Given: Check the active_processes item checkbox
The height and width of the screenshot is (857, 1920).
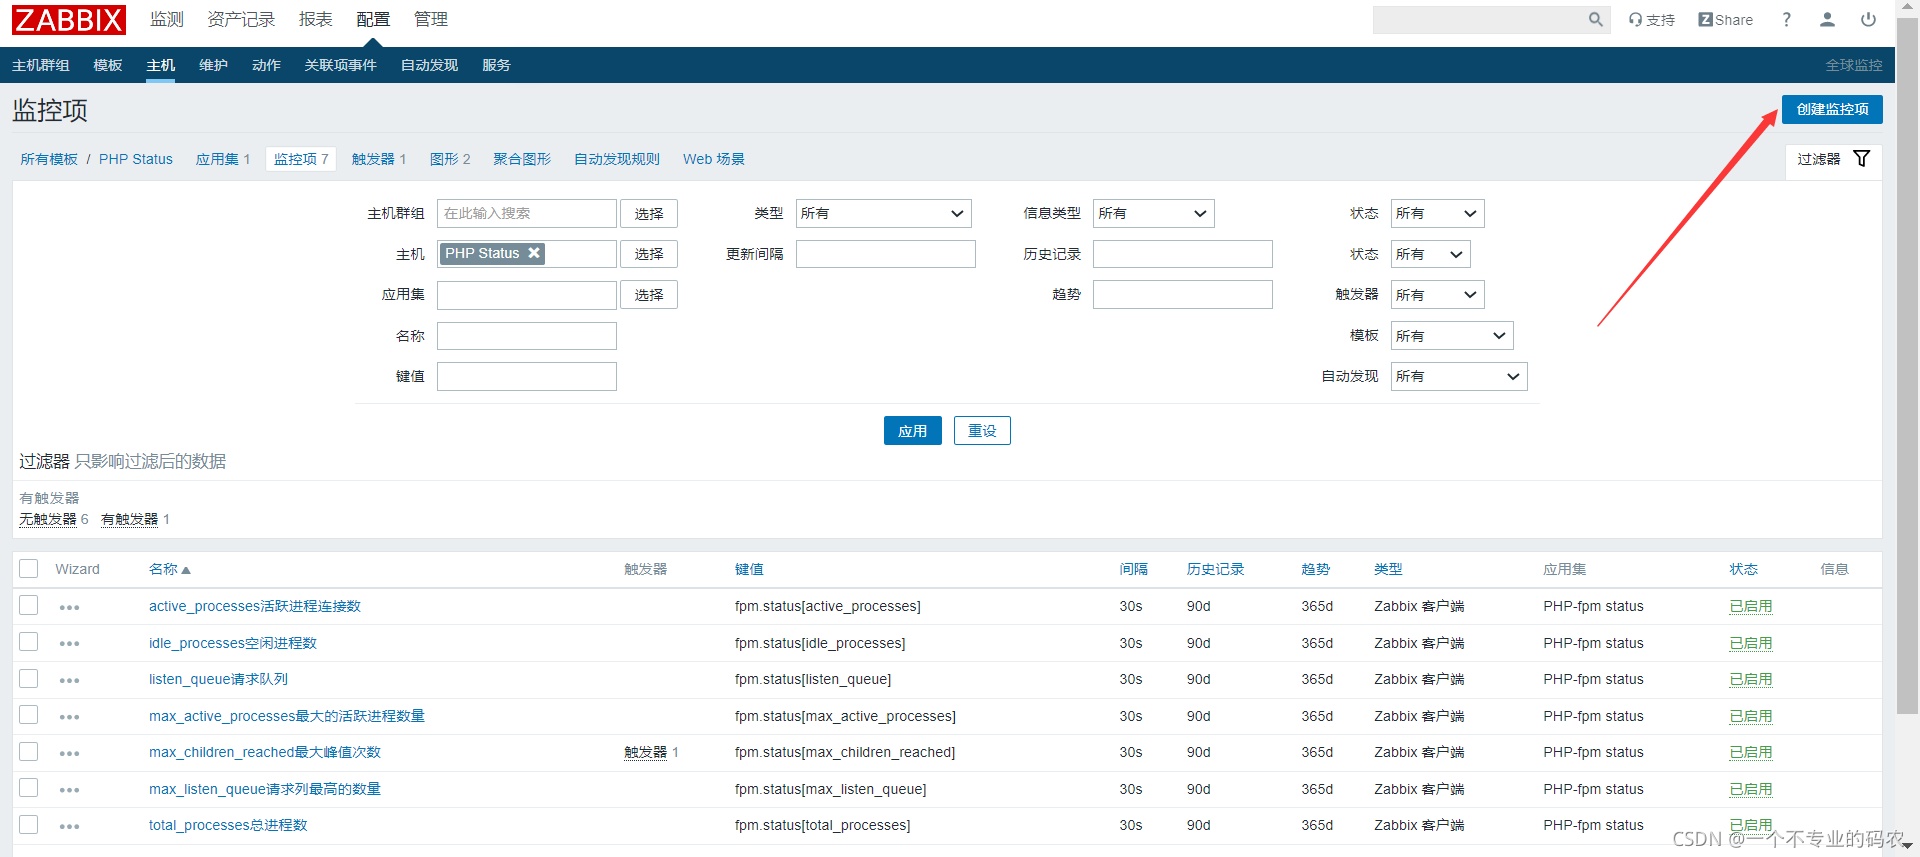Looking at the screenshot, I should (x=29, y=605).
